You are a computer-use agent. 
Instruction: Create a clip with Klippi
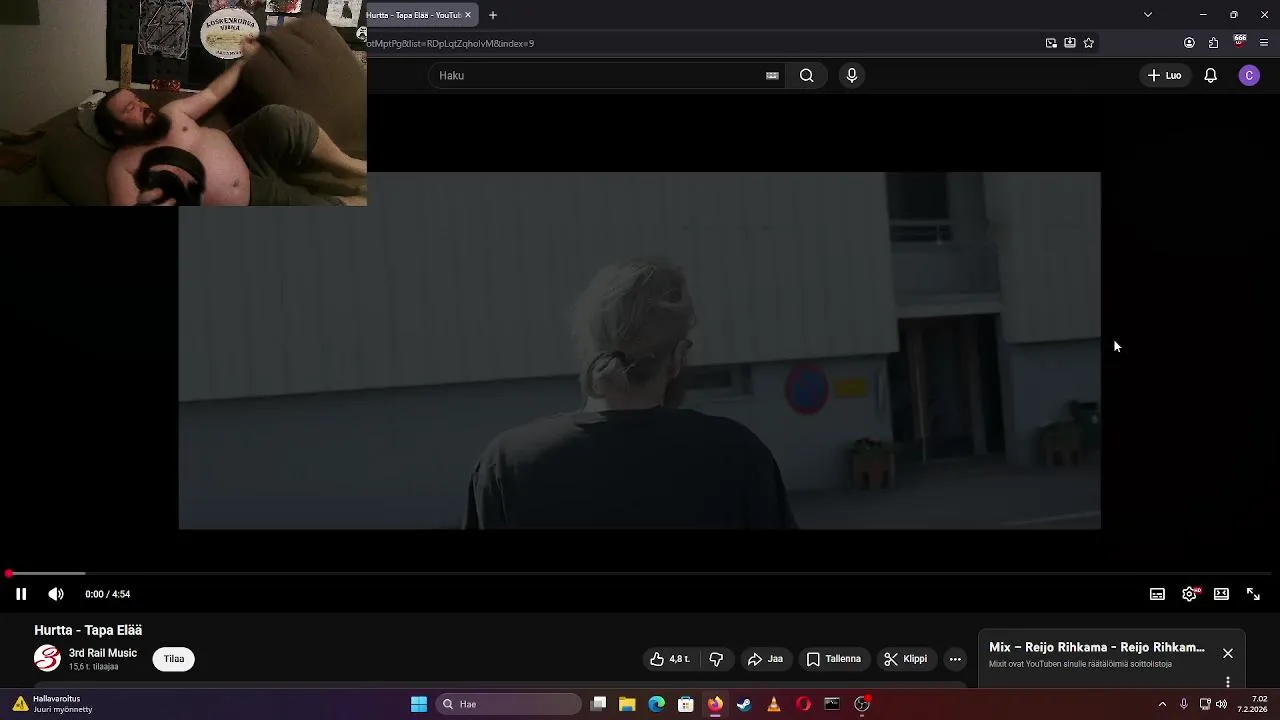pyautogui.click(x=905, y=659)
